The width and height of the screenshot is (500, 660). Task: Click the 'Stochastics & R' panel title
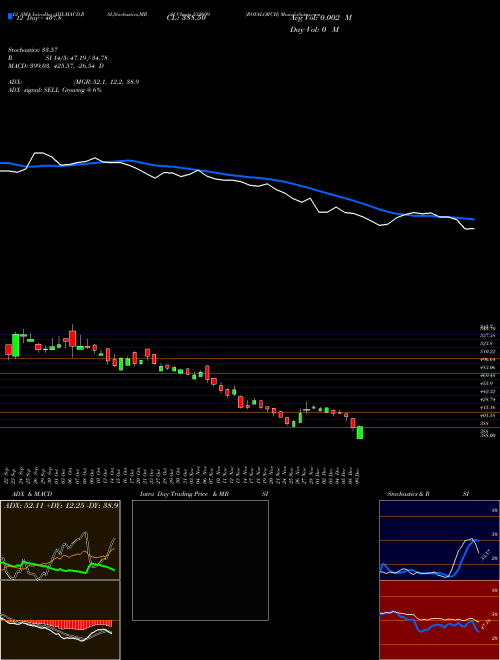[x=409, y=494]
